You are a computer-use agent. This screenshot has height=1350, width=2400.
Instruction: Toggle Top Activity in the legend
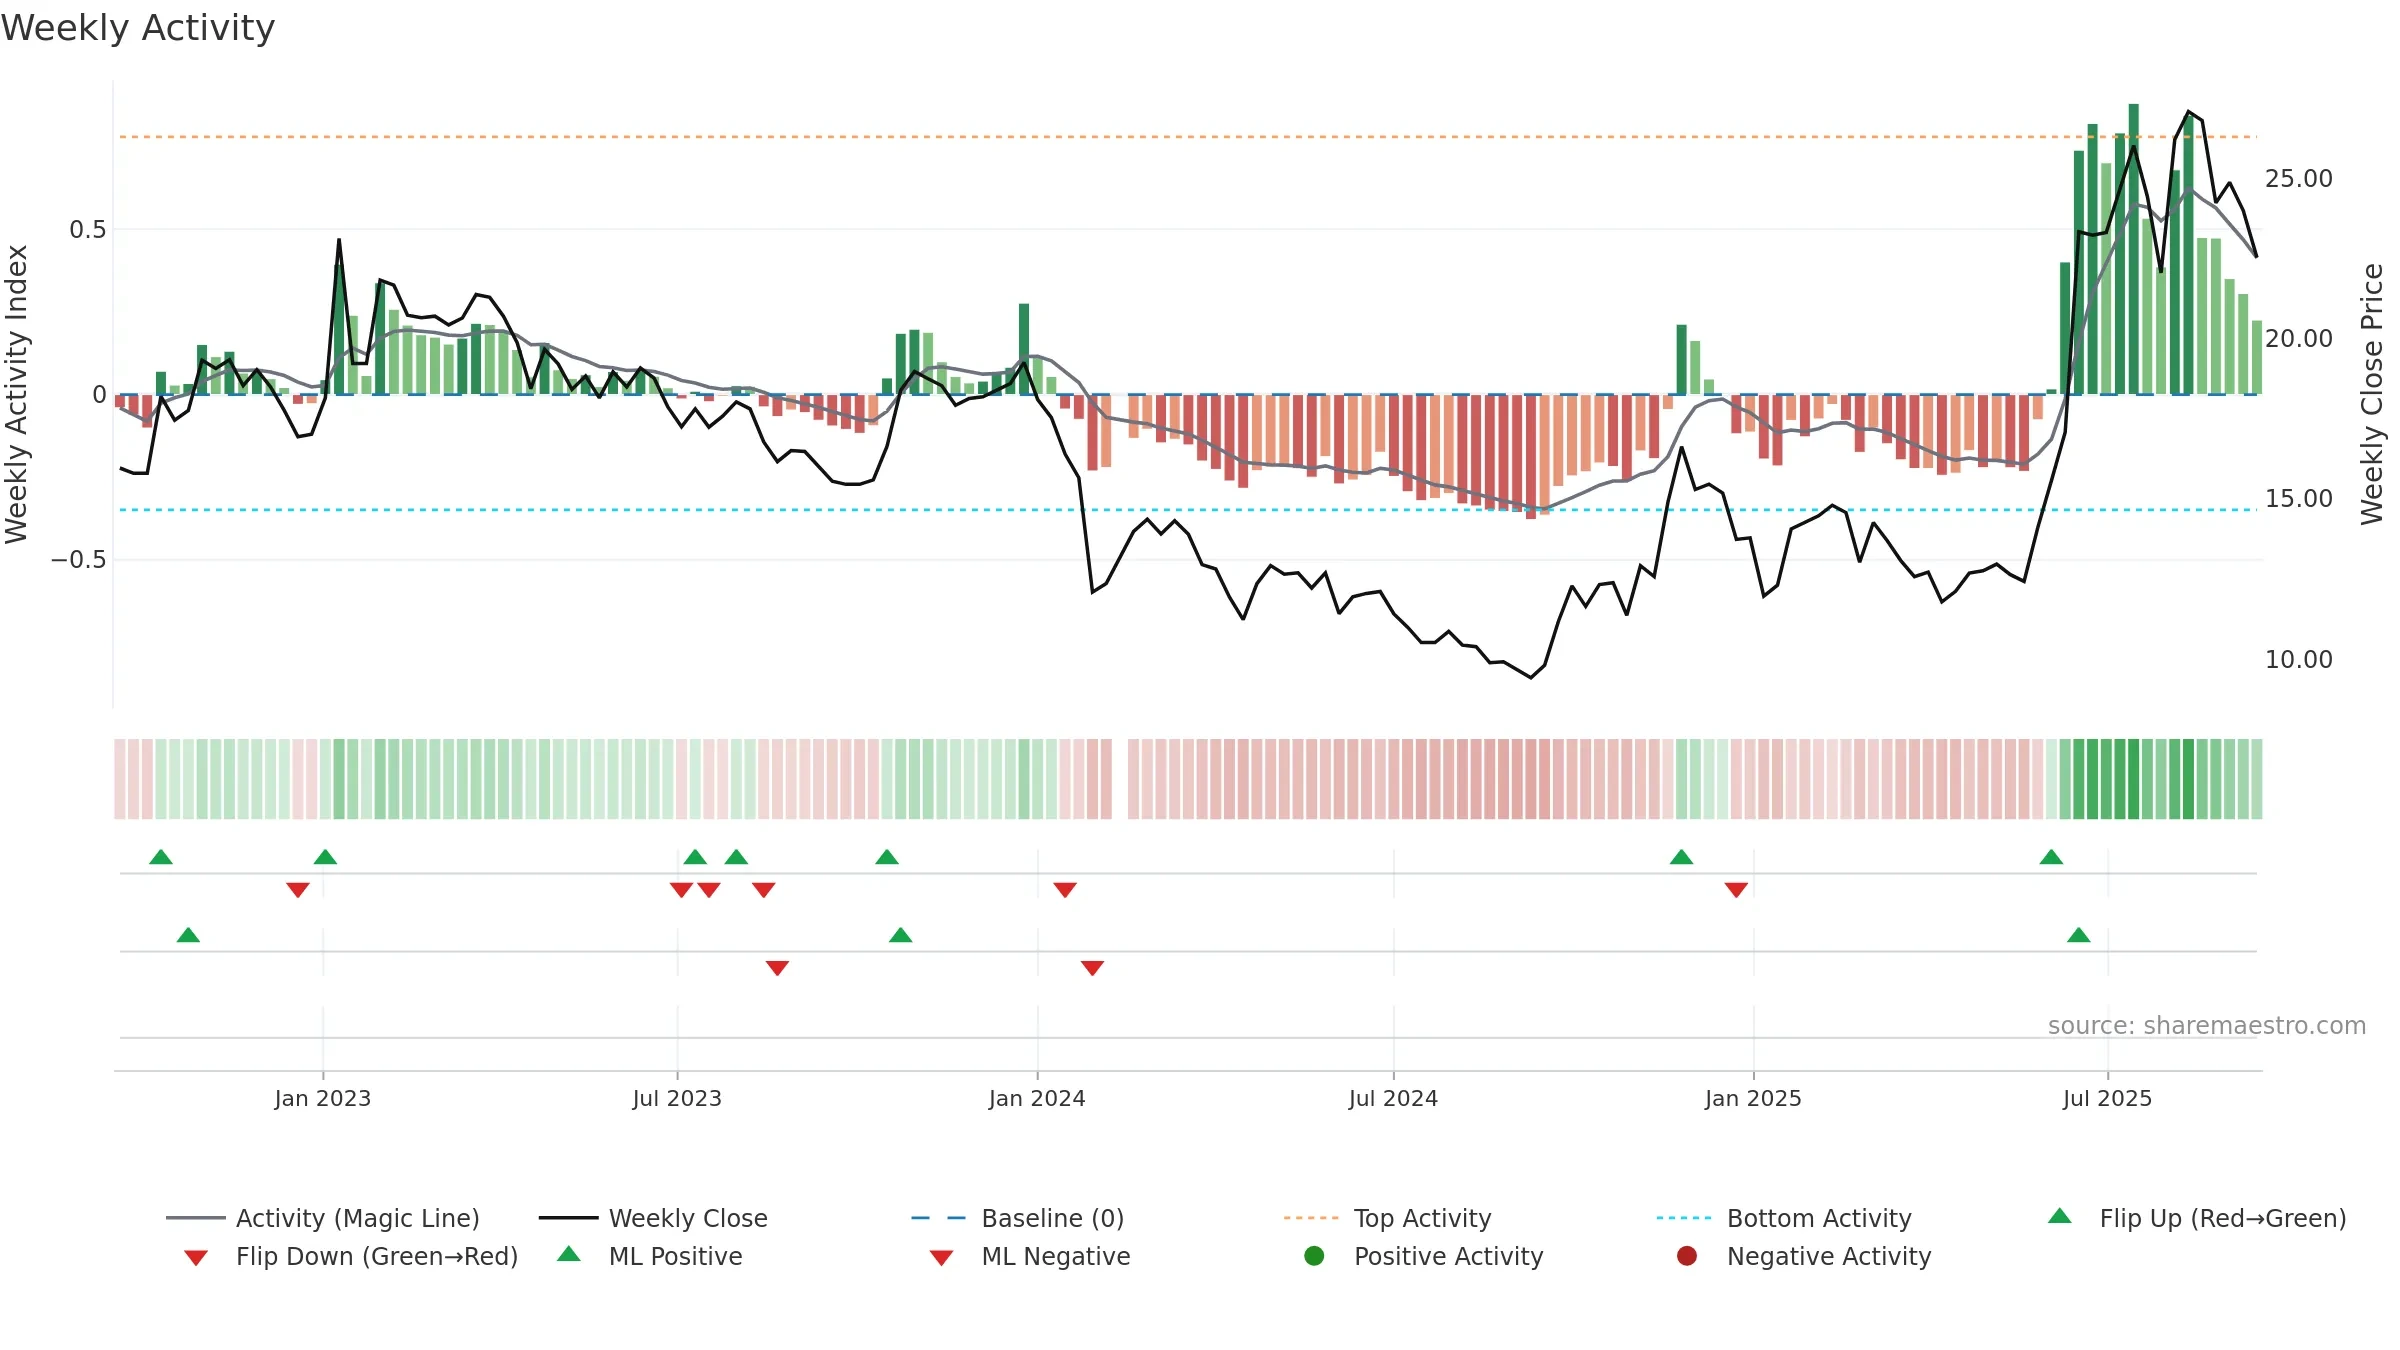pos(1387,1218)
